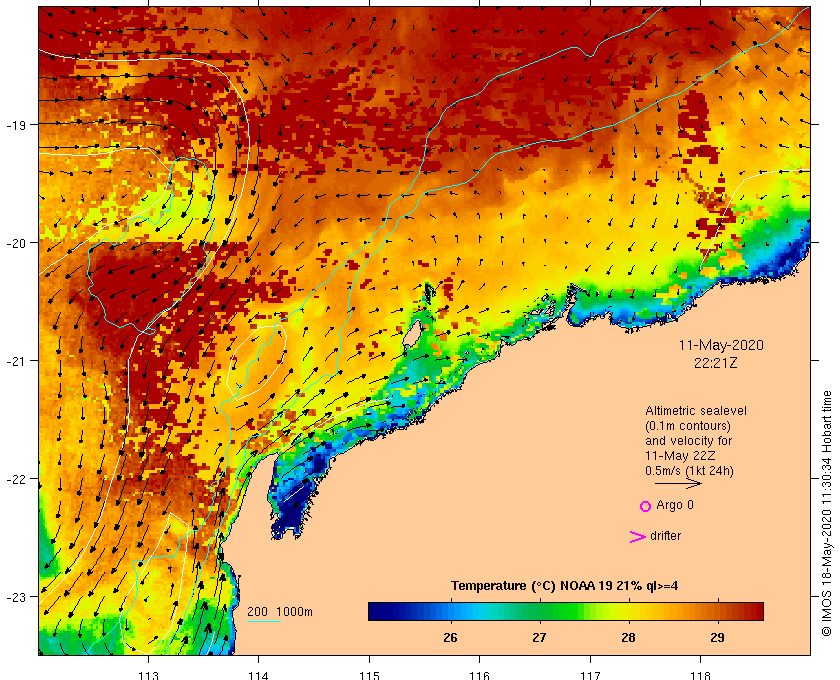Image resolution: width=840 pixels, height=680 pixels.
Task: Click longitude axis label 113
Action: pos(148,675)
